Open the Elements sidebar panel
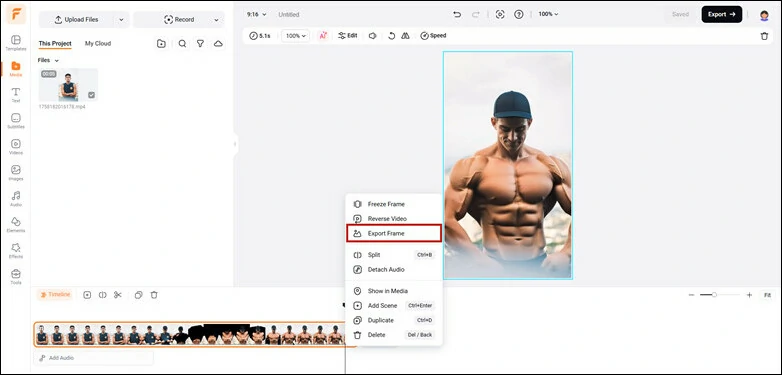This screenshot has width=782, height=375. click(16, 224)
